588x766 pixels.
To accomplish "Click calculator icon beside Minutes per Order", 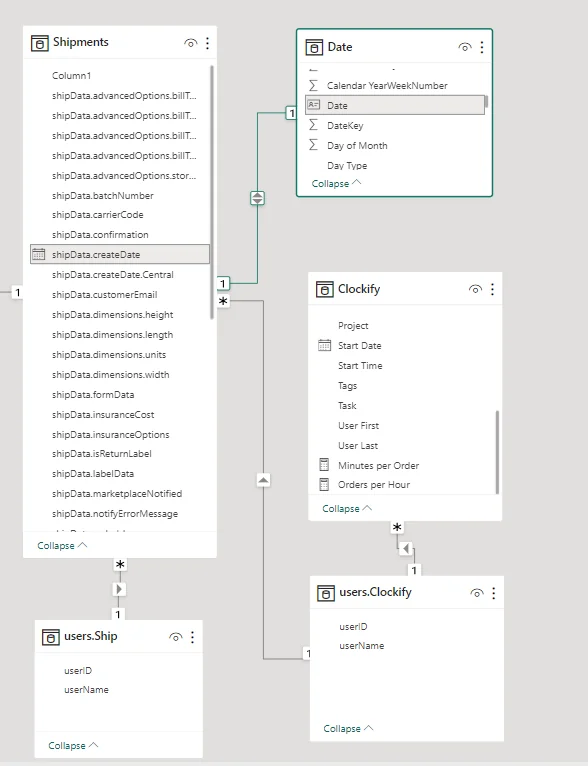I will click(324, 465).
